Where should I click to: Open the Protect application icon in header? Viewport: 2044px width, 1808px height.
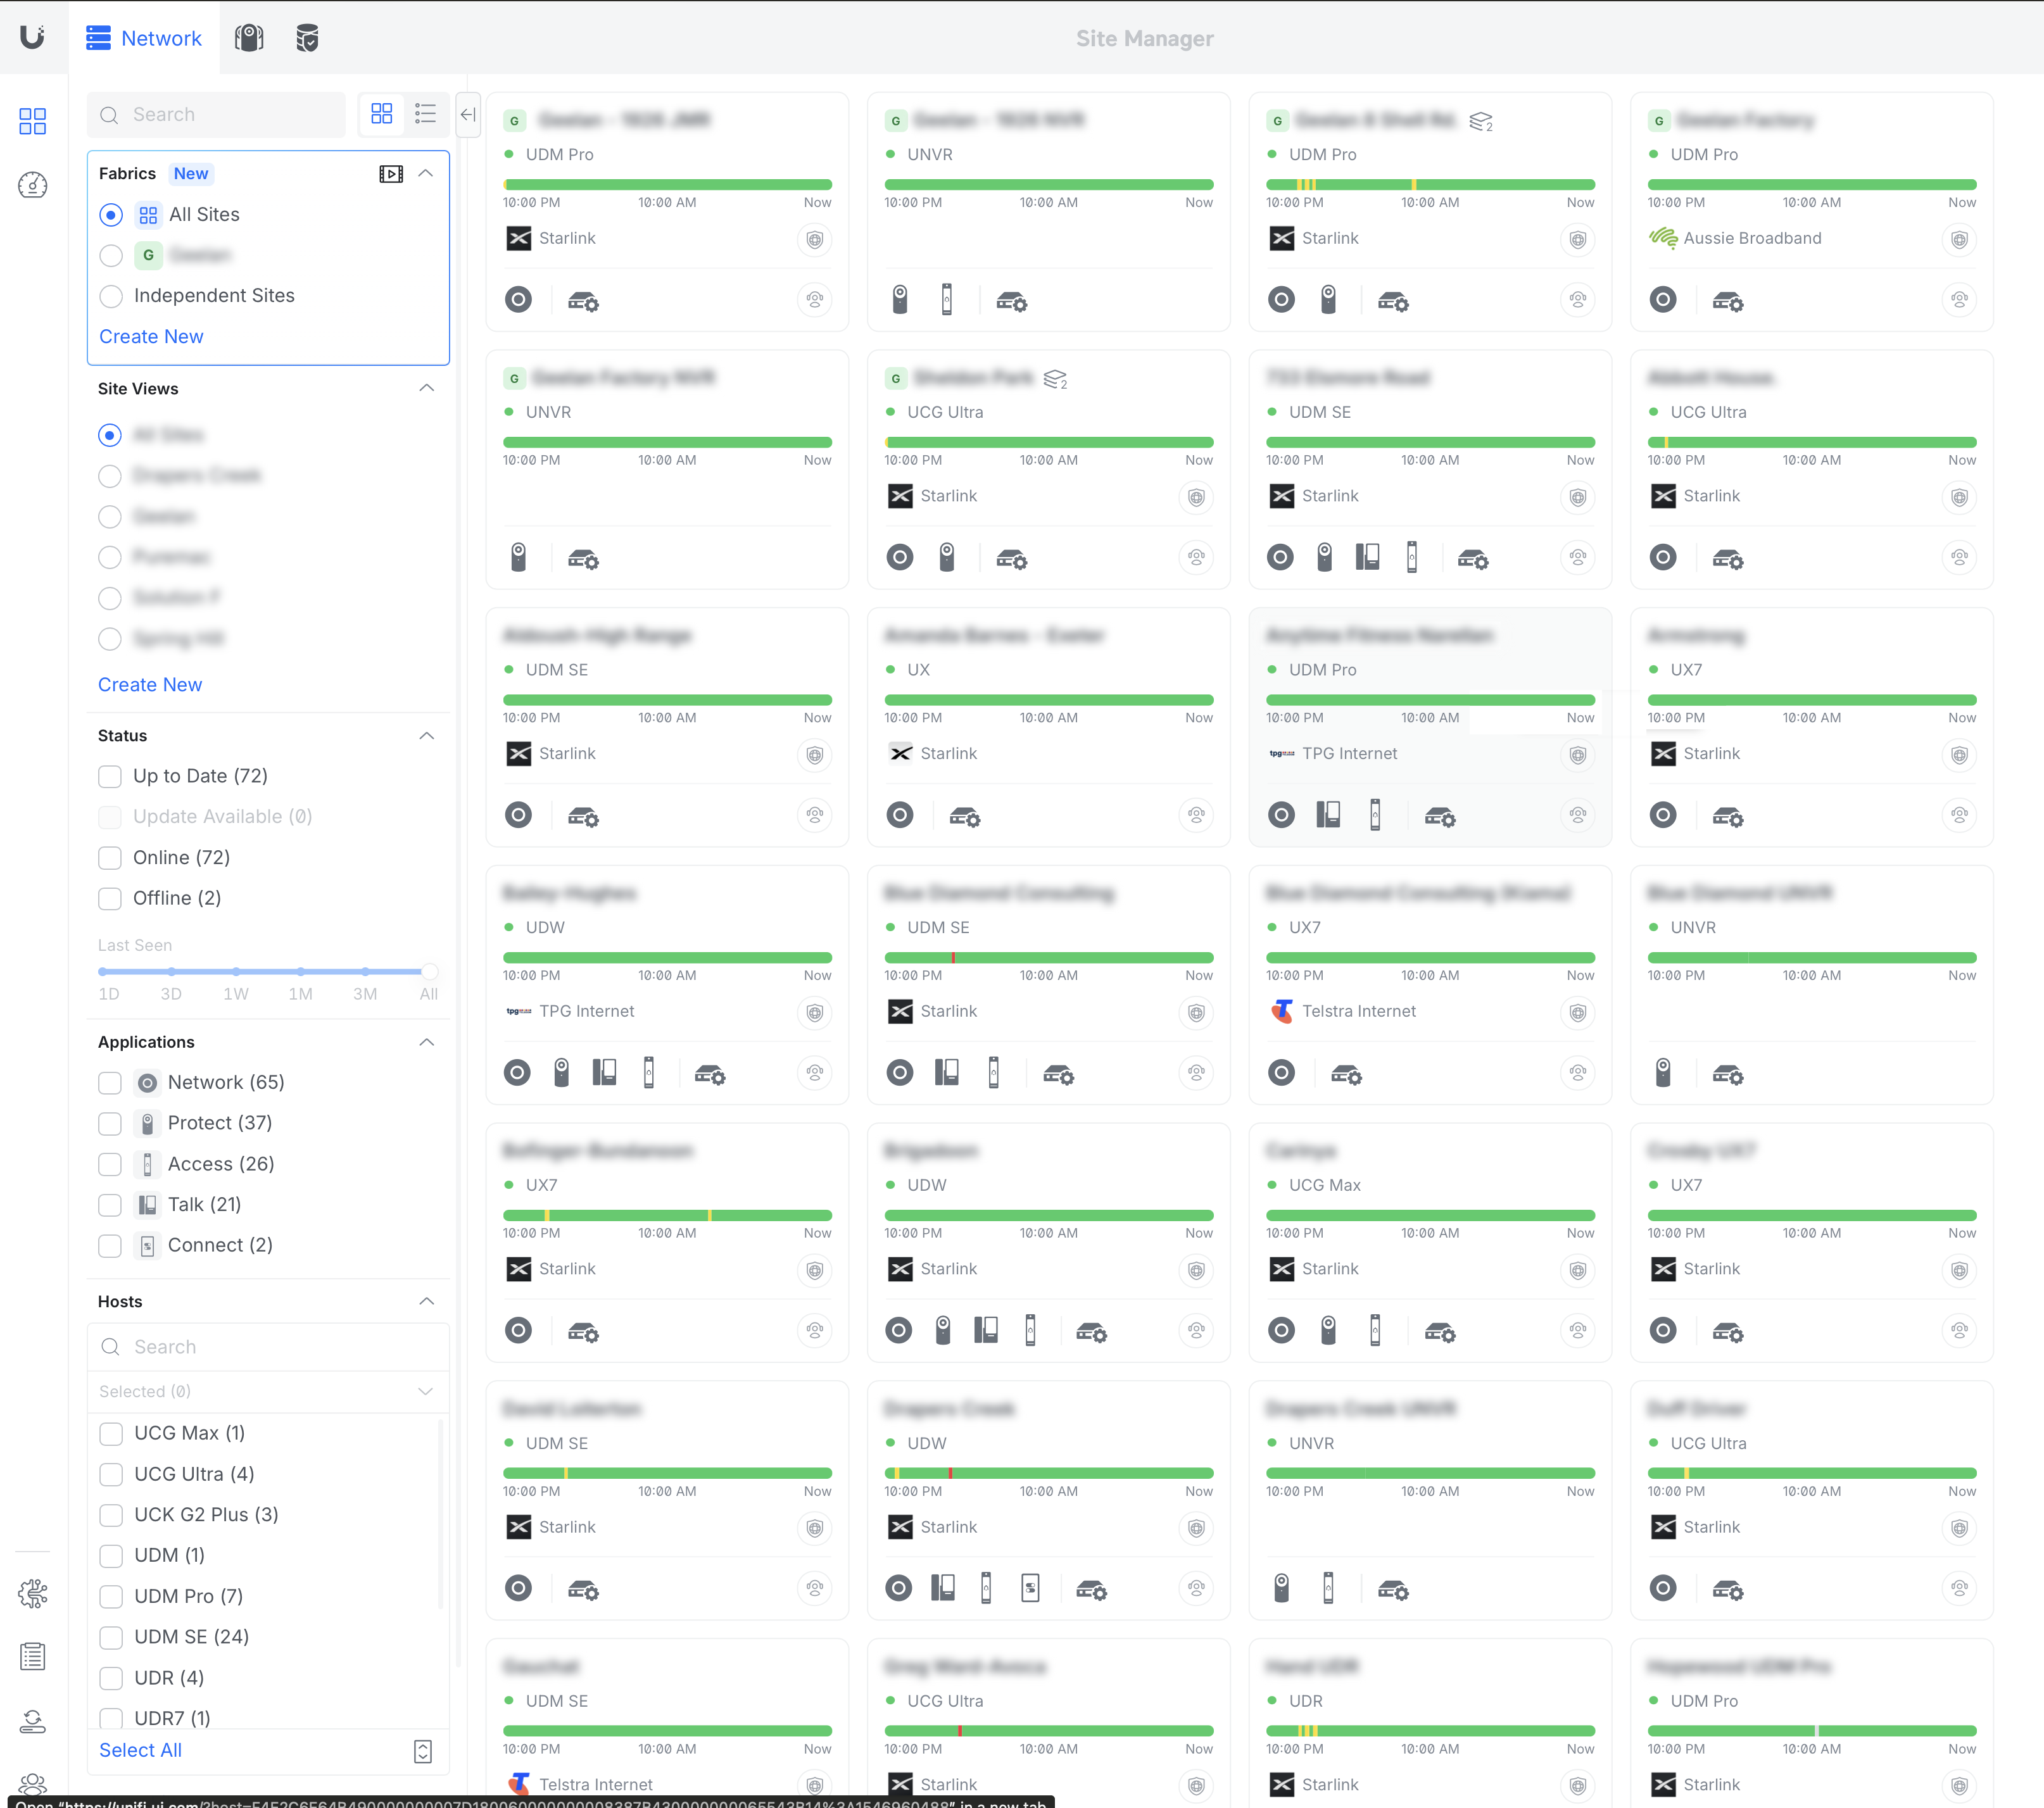click(249, 38)
